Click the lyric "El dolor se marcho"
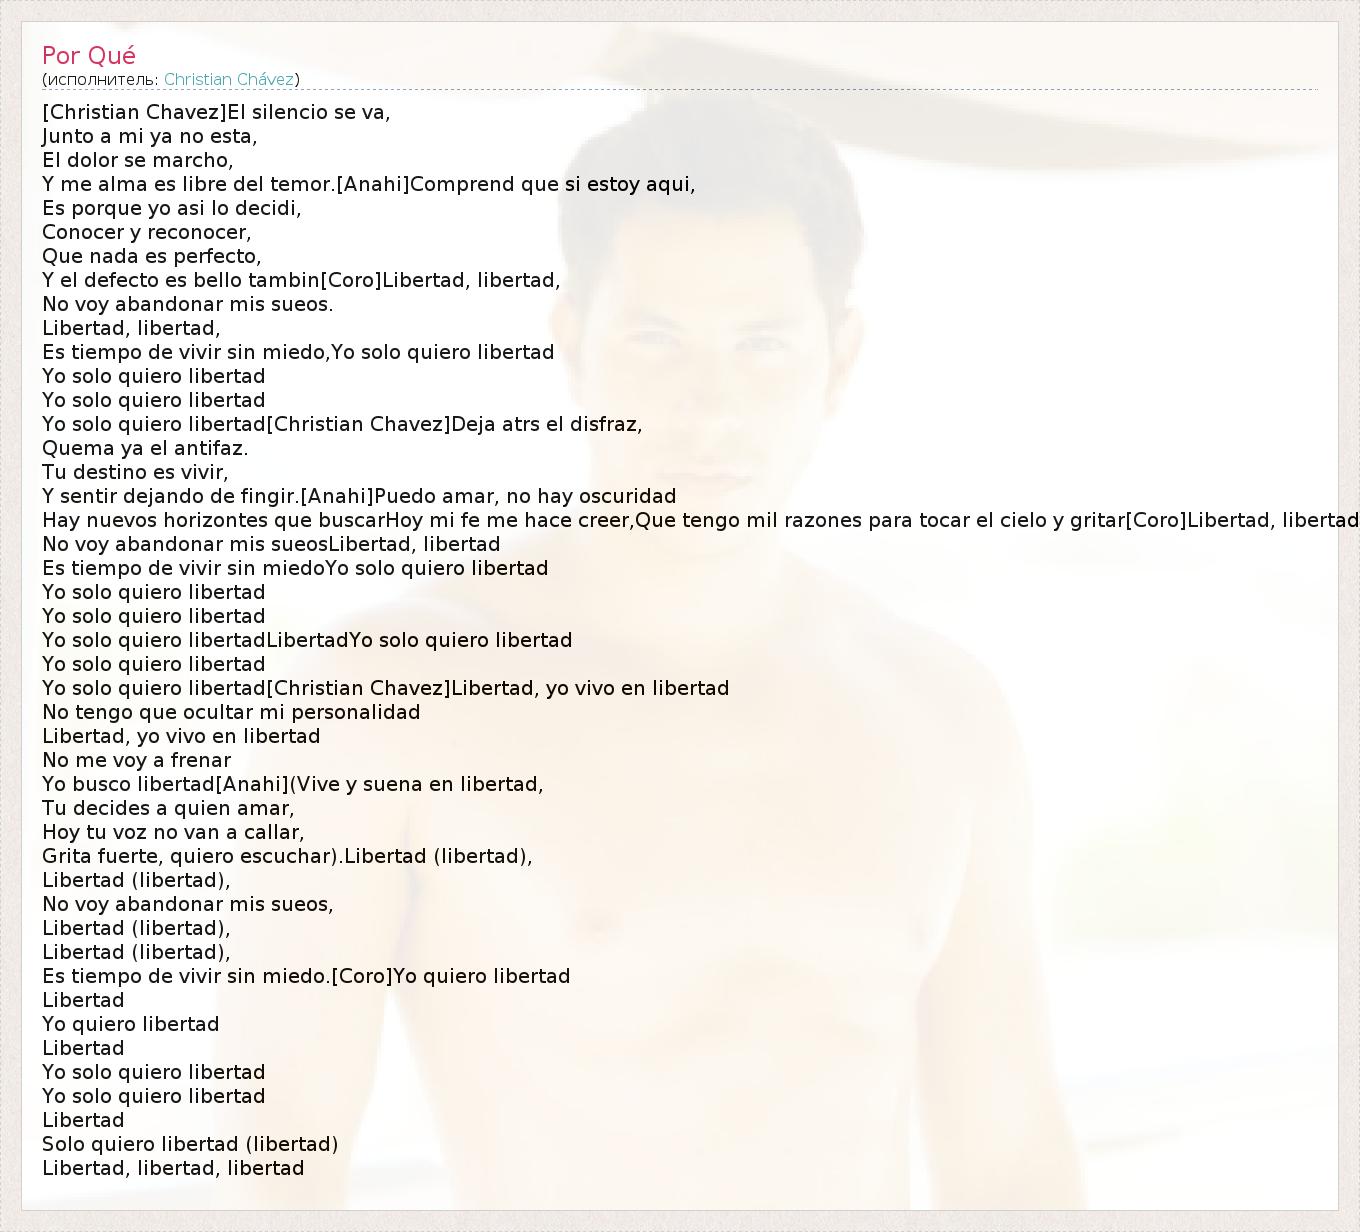Image resolution: width=1360 pixels, height=1232 pixels. 138,160
